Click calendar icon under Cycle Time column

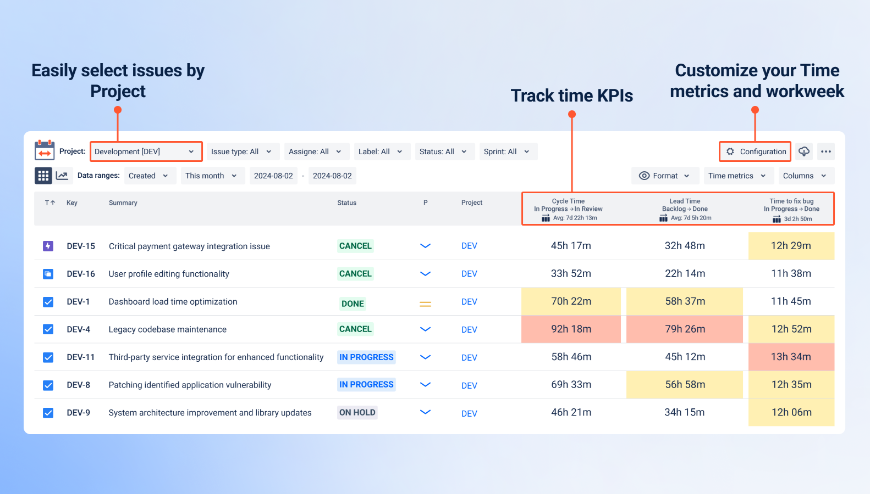click(545, 218)
